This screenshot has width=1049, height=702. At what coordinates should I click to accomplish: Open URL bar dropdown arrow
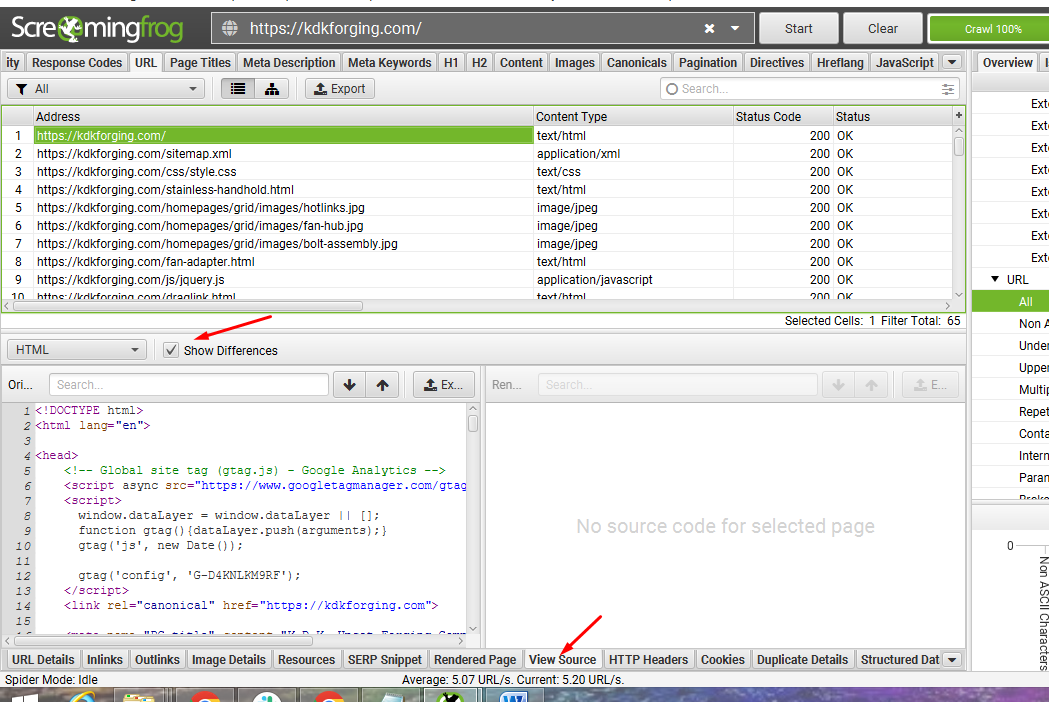pyautogui.click(x=735, y=29)
